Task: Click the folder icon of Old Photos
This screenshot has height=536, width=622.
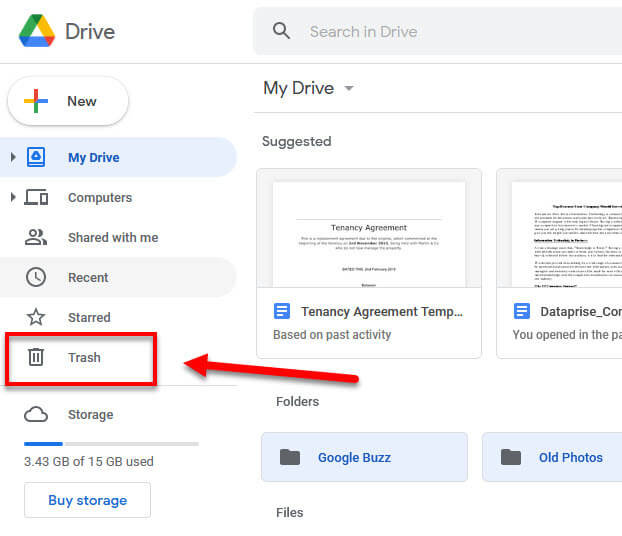Action: coord(511,457)
